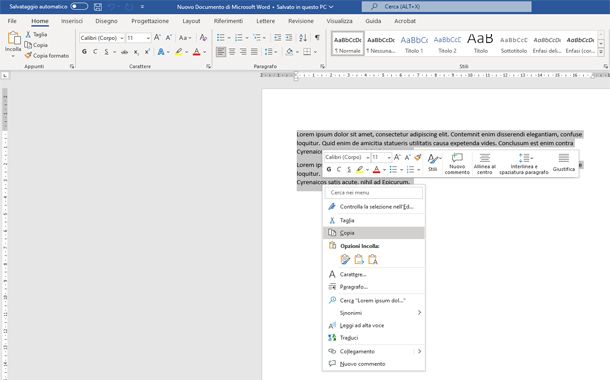This screenshot has height=380, width=610.
Task: Choose Taglia from the context menu
Action: click(374, 221)
